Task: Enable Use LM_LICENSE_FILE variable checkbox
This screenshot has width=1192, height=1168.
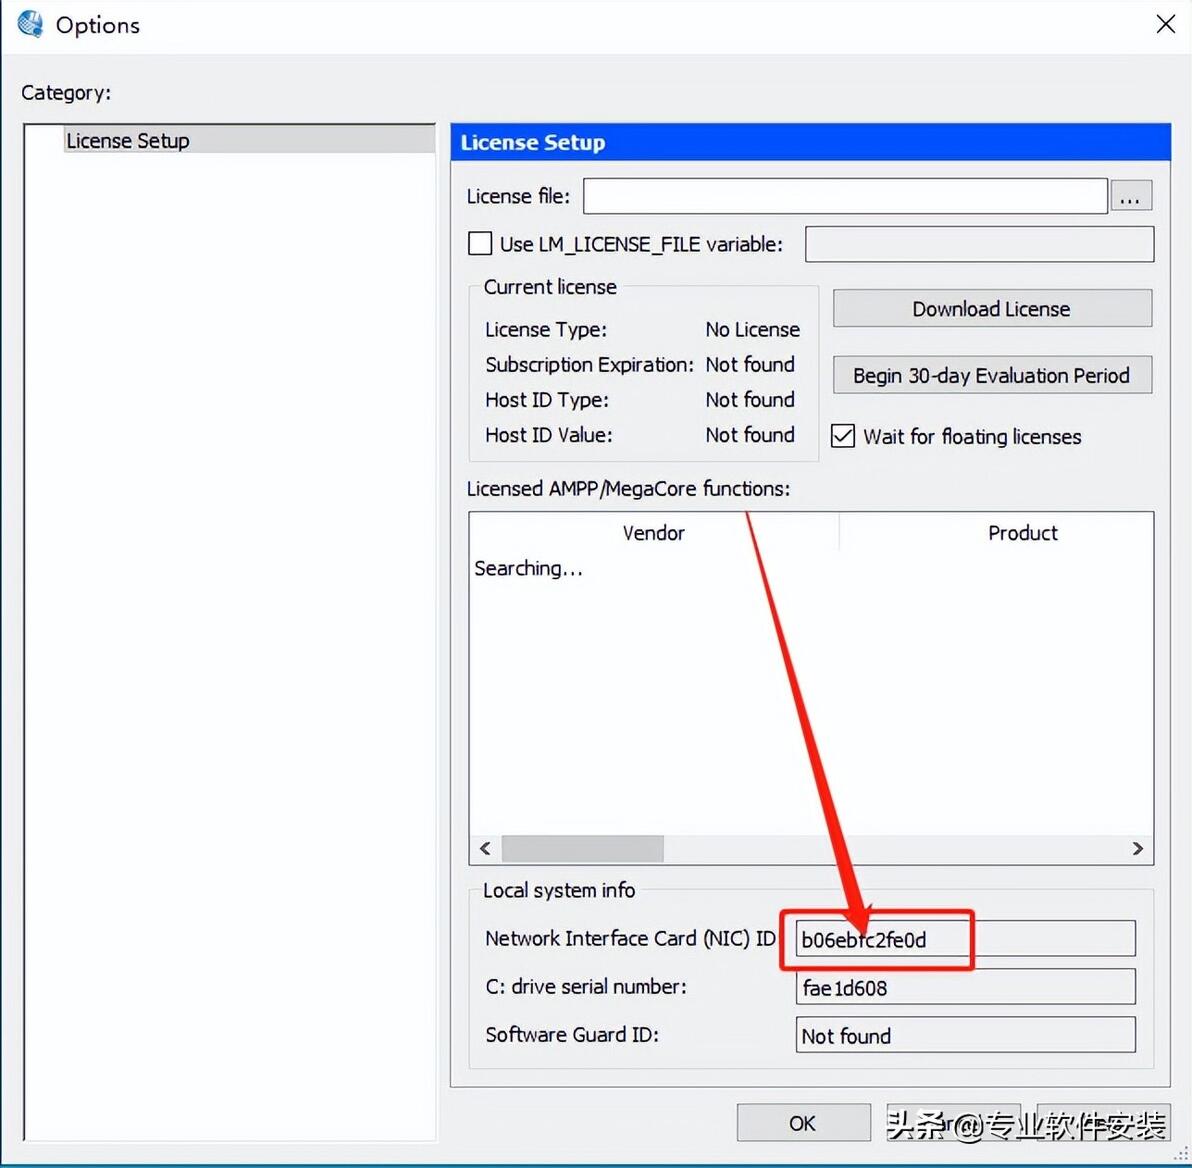Action: coord(480,244)
